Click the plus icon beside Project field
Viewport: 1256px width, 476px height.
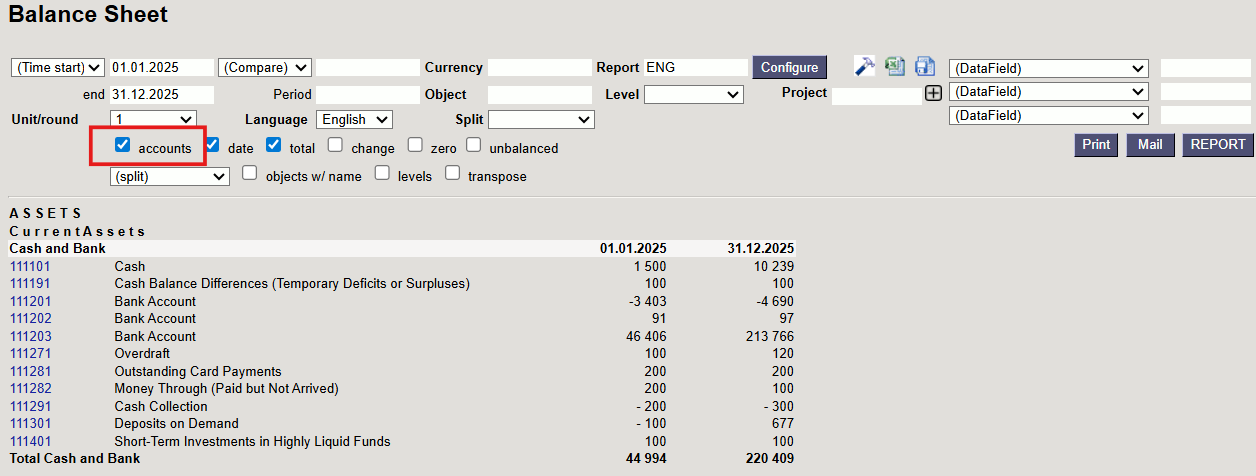[933, 93]
